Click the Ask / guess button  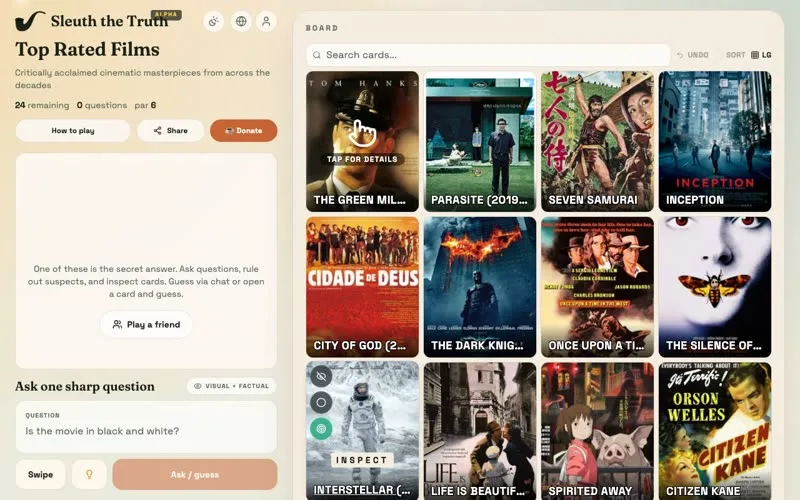[195, 474]
